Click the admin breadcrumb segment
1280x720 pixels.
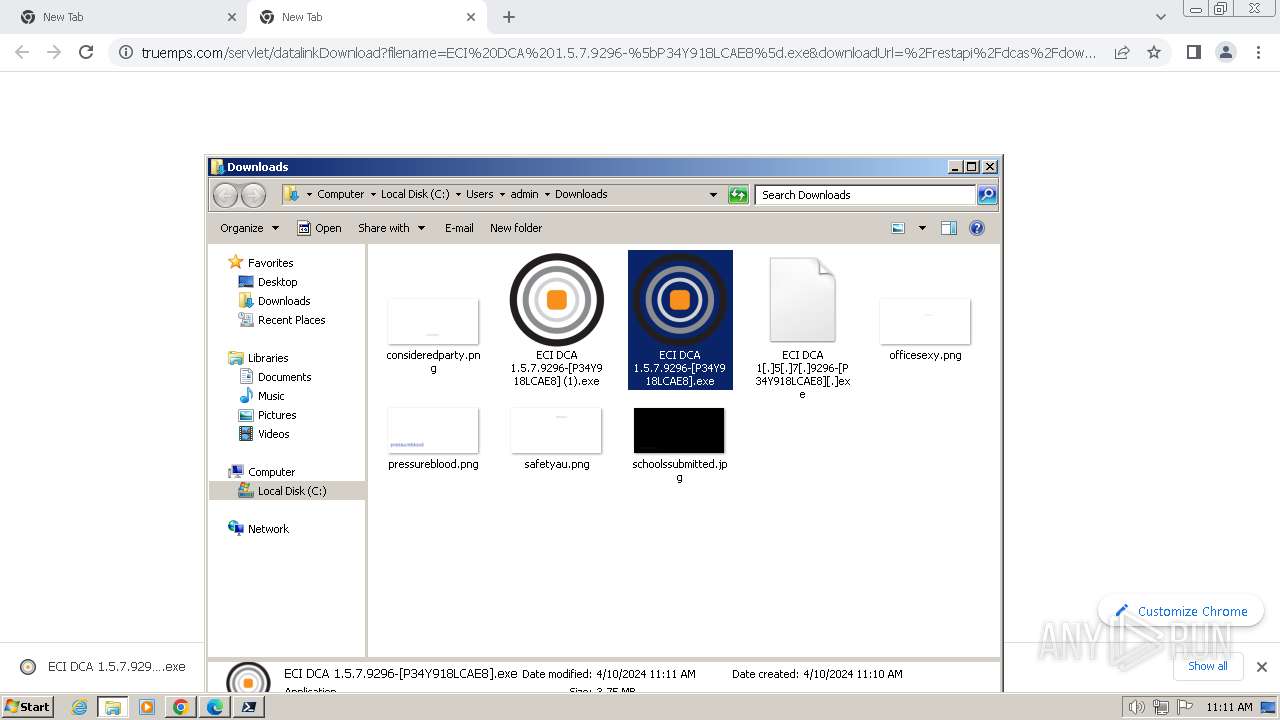(x=524, y=195)
